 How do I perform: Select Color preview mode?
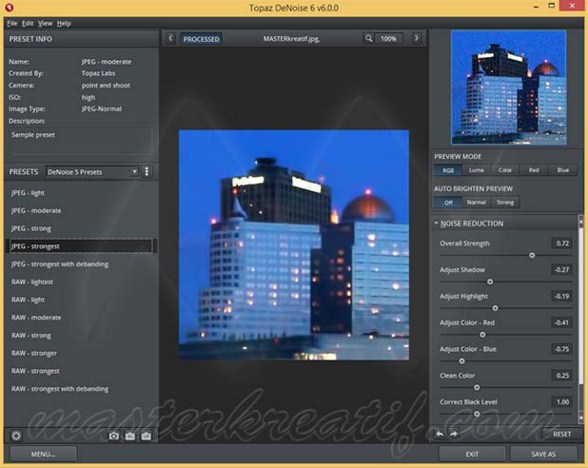tap(505, 170)
